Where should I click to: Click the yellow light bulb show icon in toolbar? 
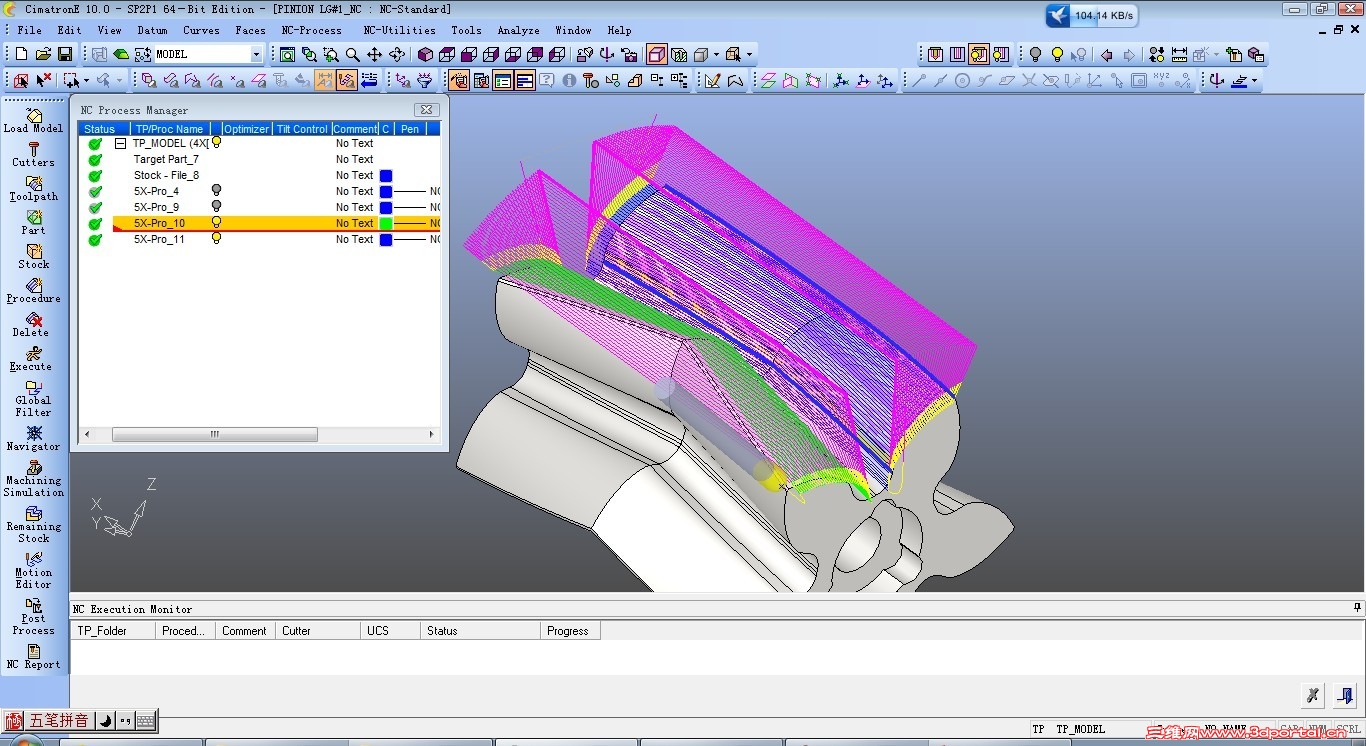[x=1057, y=54]
